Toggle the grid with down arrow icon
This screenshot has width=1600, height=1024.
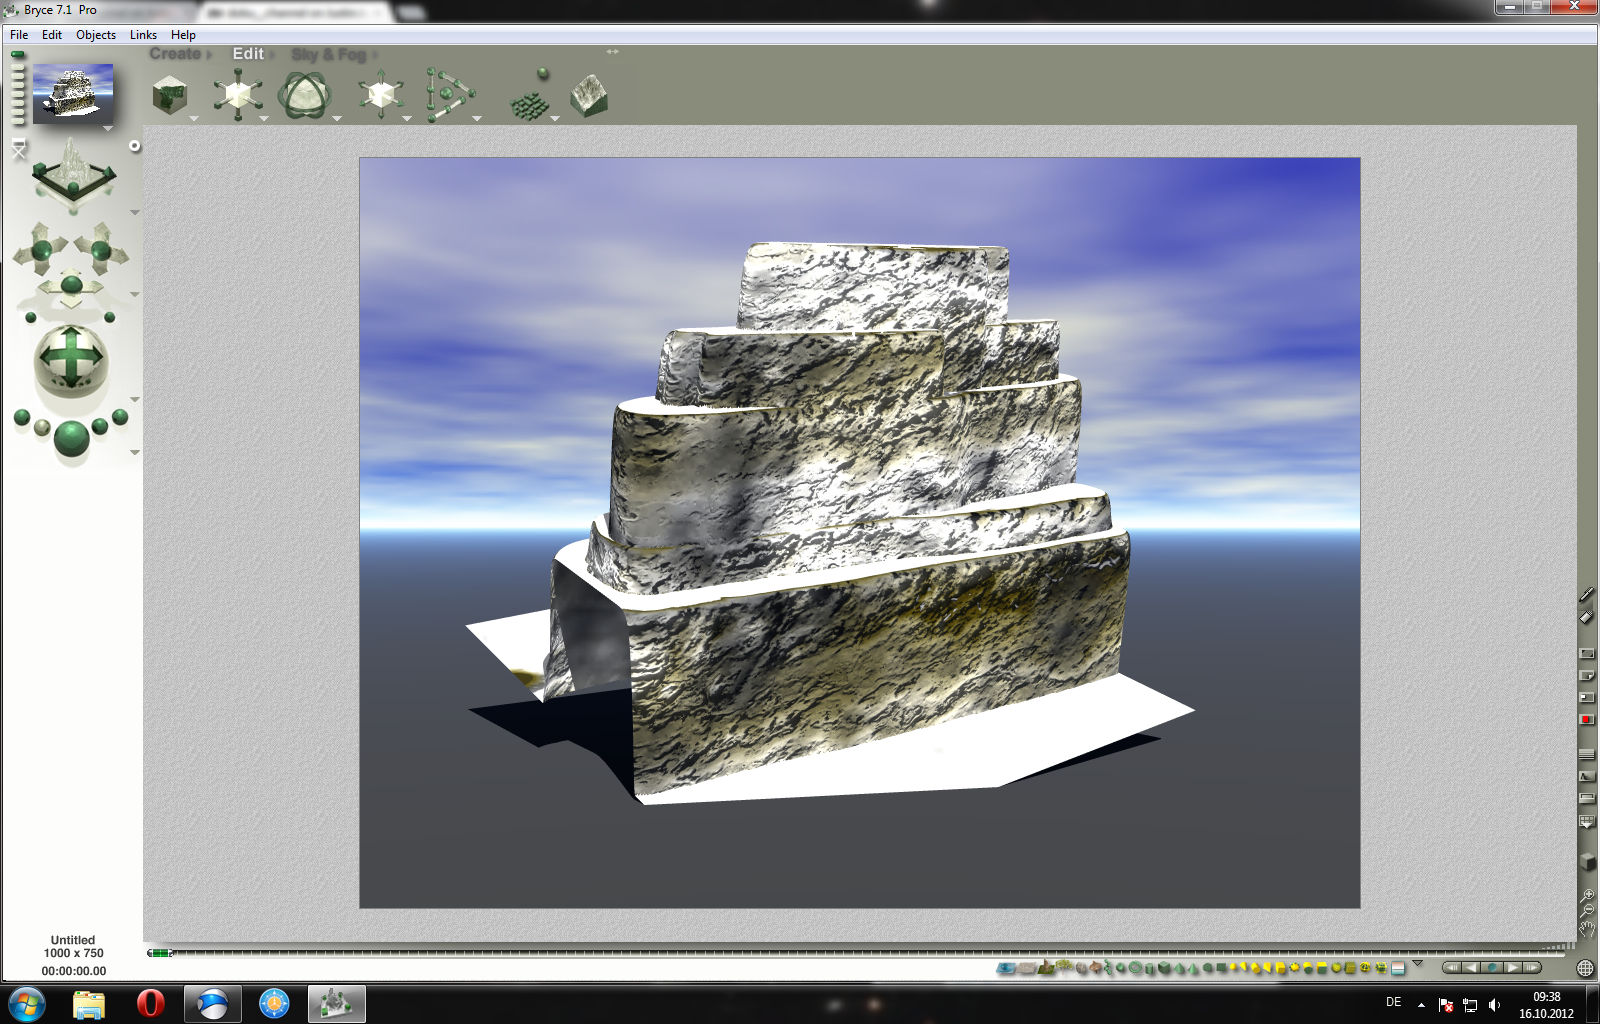(1586, 822)
